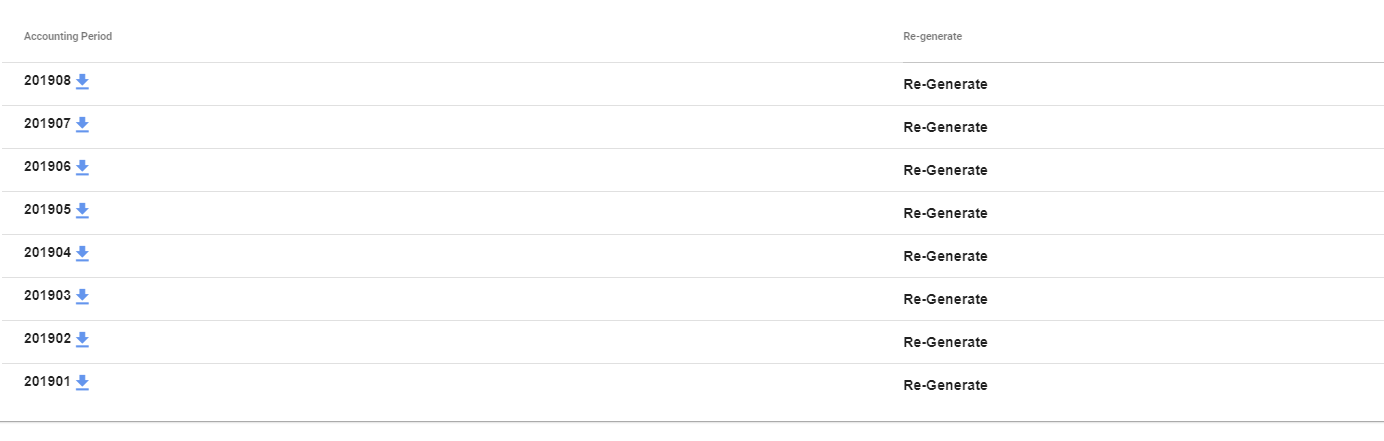Download the 201902 accounting period file
The height and width of the screenshot is (441, 1384).
tap(82, 339)
